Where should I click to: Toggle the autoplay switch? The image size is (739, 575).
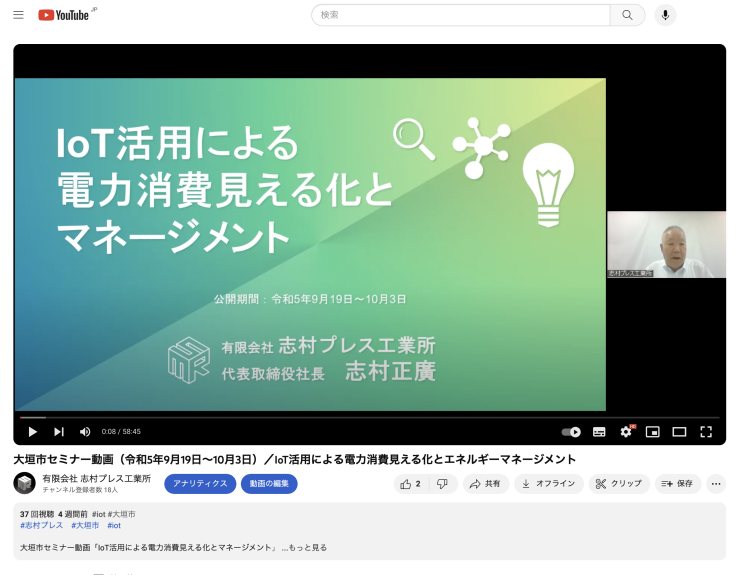click(x=571, y=432)
